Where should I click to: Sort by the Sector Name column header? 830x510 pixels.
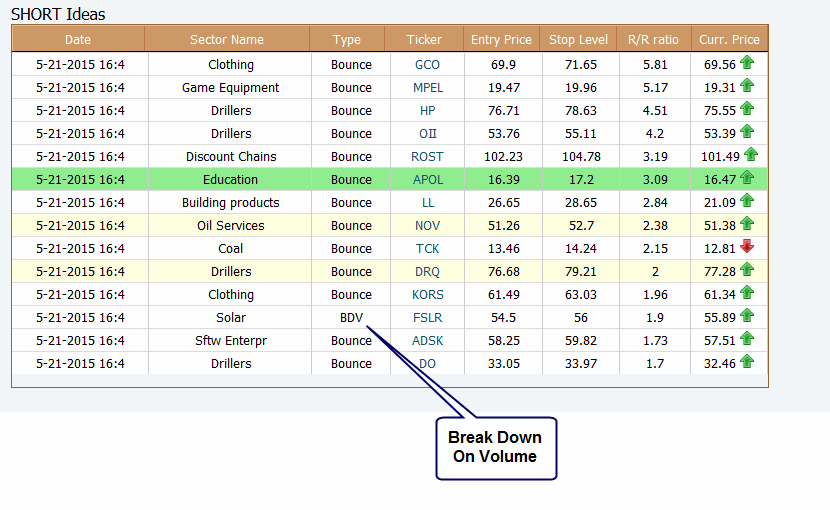coord(227,39)
